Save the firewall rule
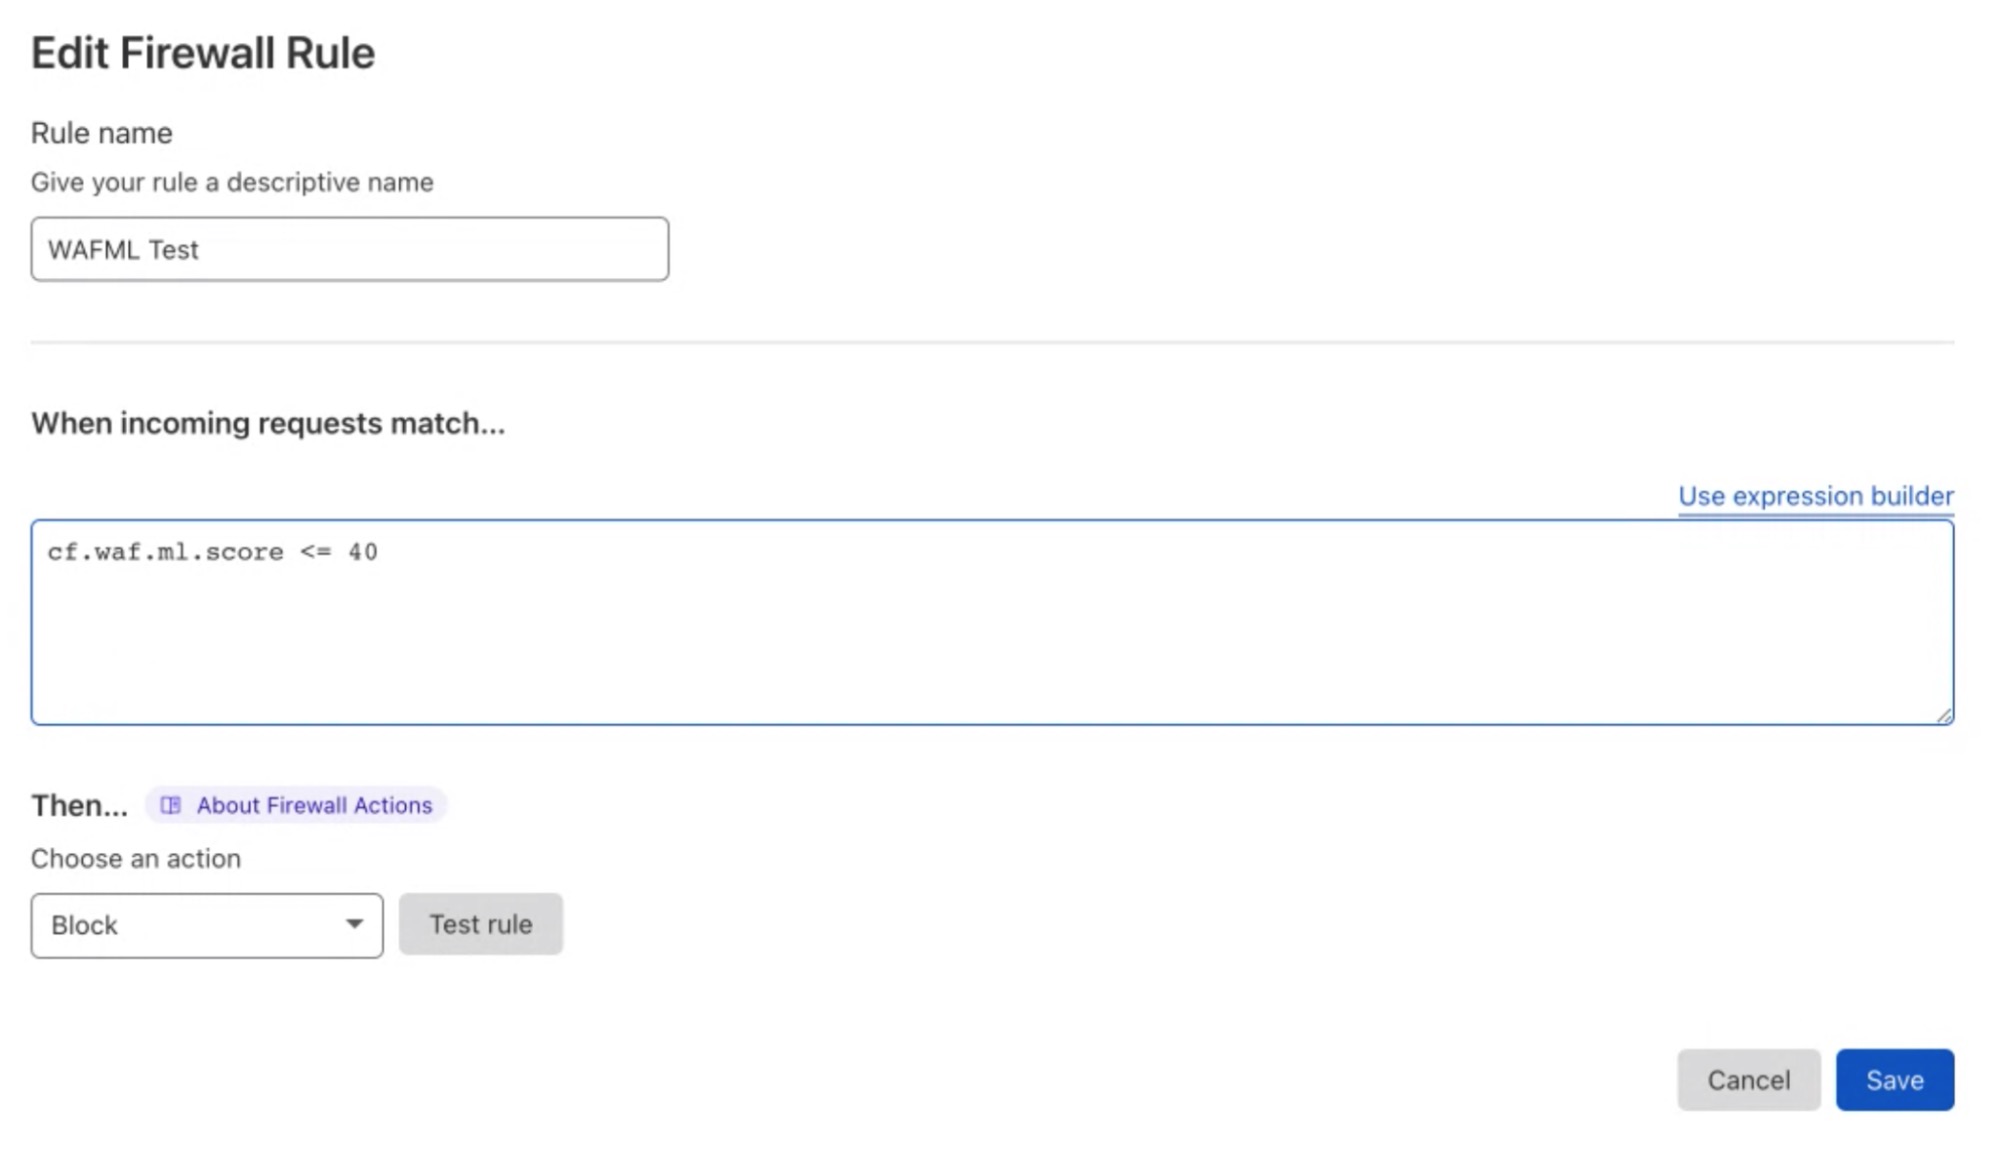Image resolution: width=1999 pixels, height=1159 pixels. click(x=1894, y=1080)
